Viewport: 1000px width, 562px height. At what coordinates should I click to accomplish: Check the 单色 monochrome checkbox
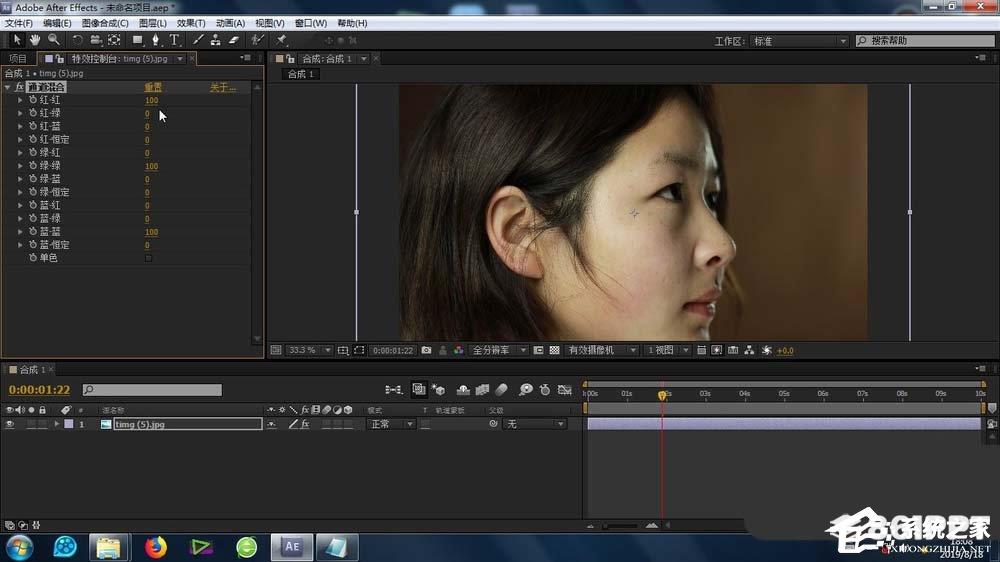coord(148,258)
